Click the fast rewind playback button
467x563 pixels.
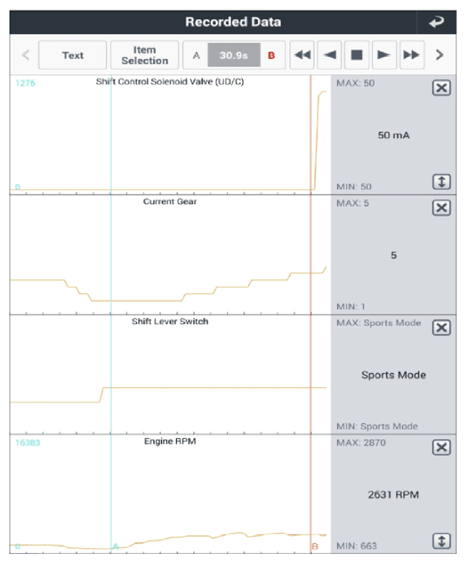coord(302,55)
